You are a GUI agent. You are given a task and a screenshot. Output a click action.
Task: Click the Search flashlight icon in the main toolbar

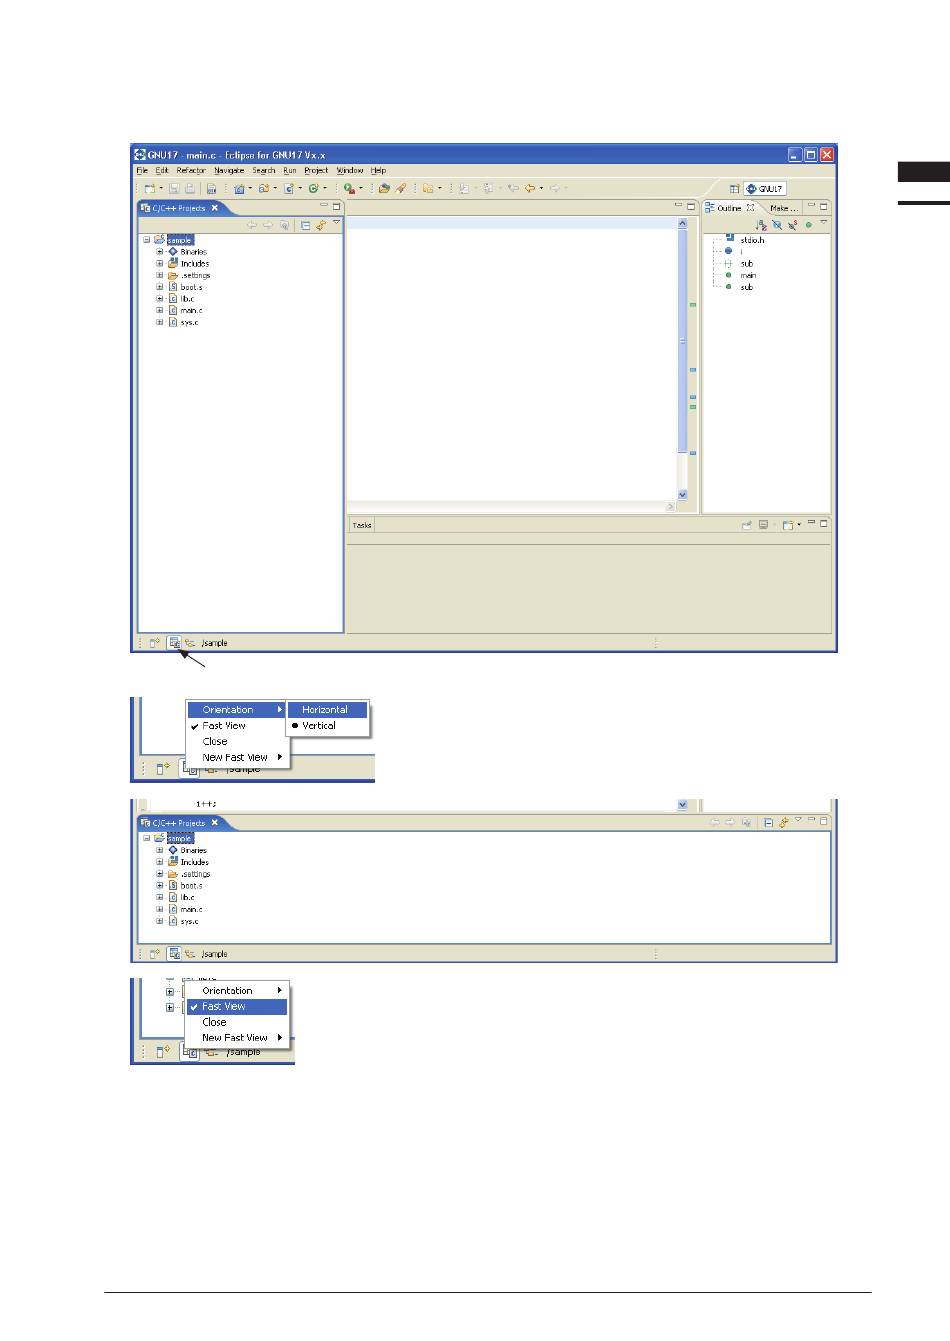[x=400, y=188]
